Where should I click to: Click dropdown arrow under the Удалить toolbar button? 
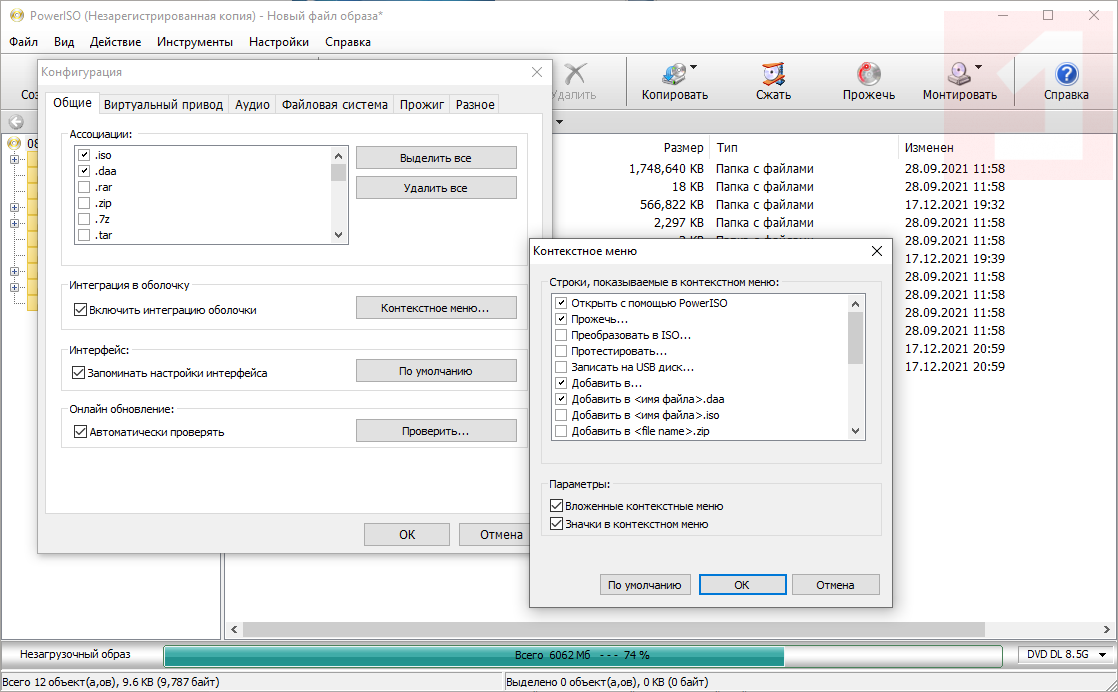tap(559, 122)
